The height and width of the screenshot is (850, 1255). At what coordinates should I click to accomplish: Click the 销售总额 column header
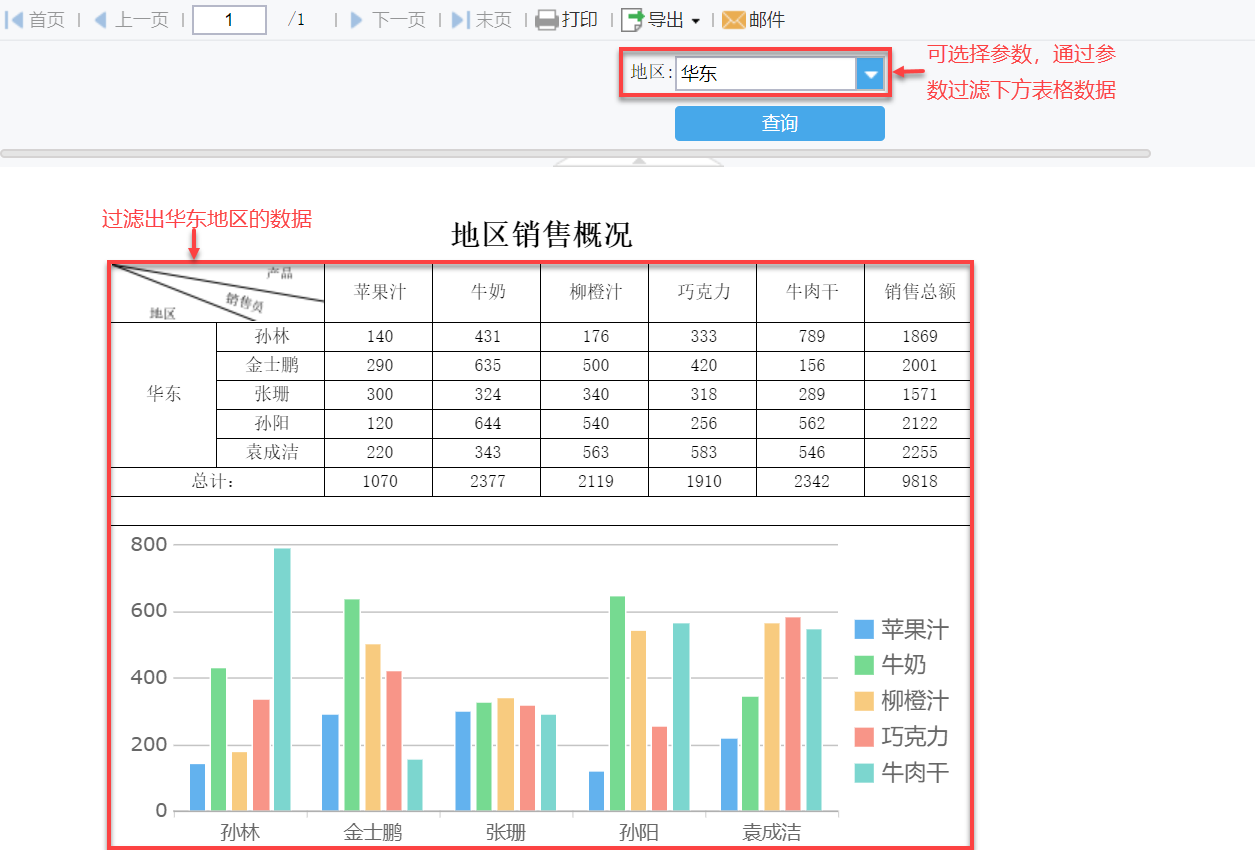(919, 292)
